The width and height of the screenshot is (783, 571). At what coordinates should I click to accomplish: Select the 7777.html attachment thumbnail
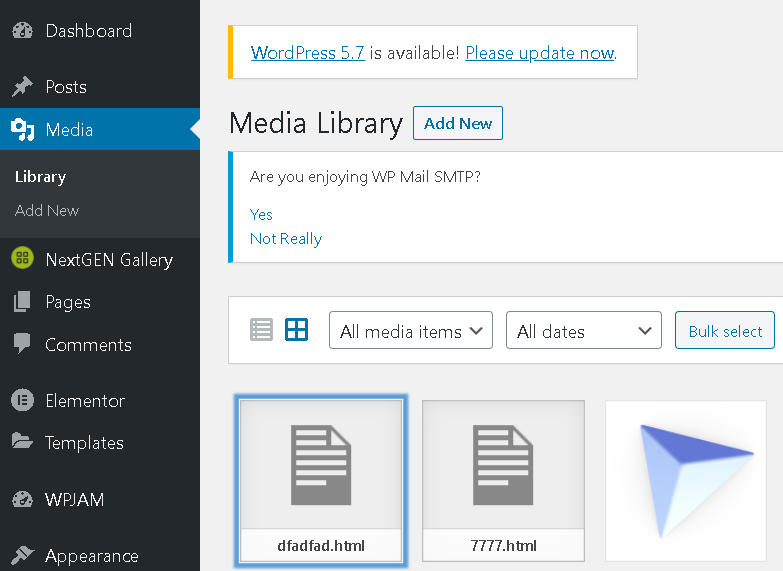[x=503, y=481]
